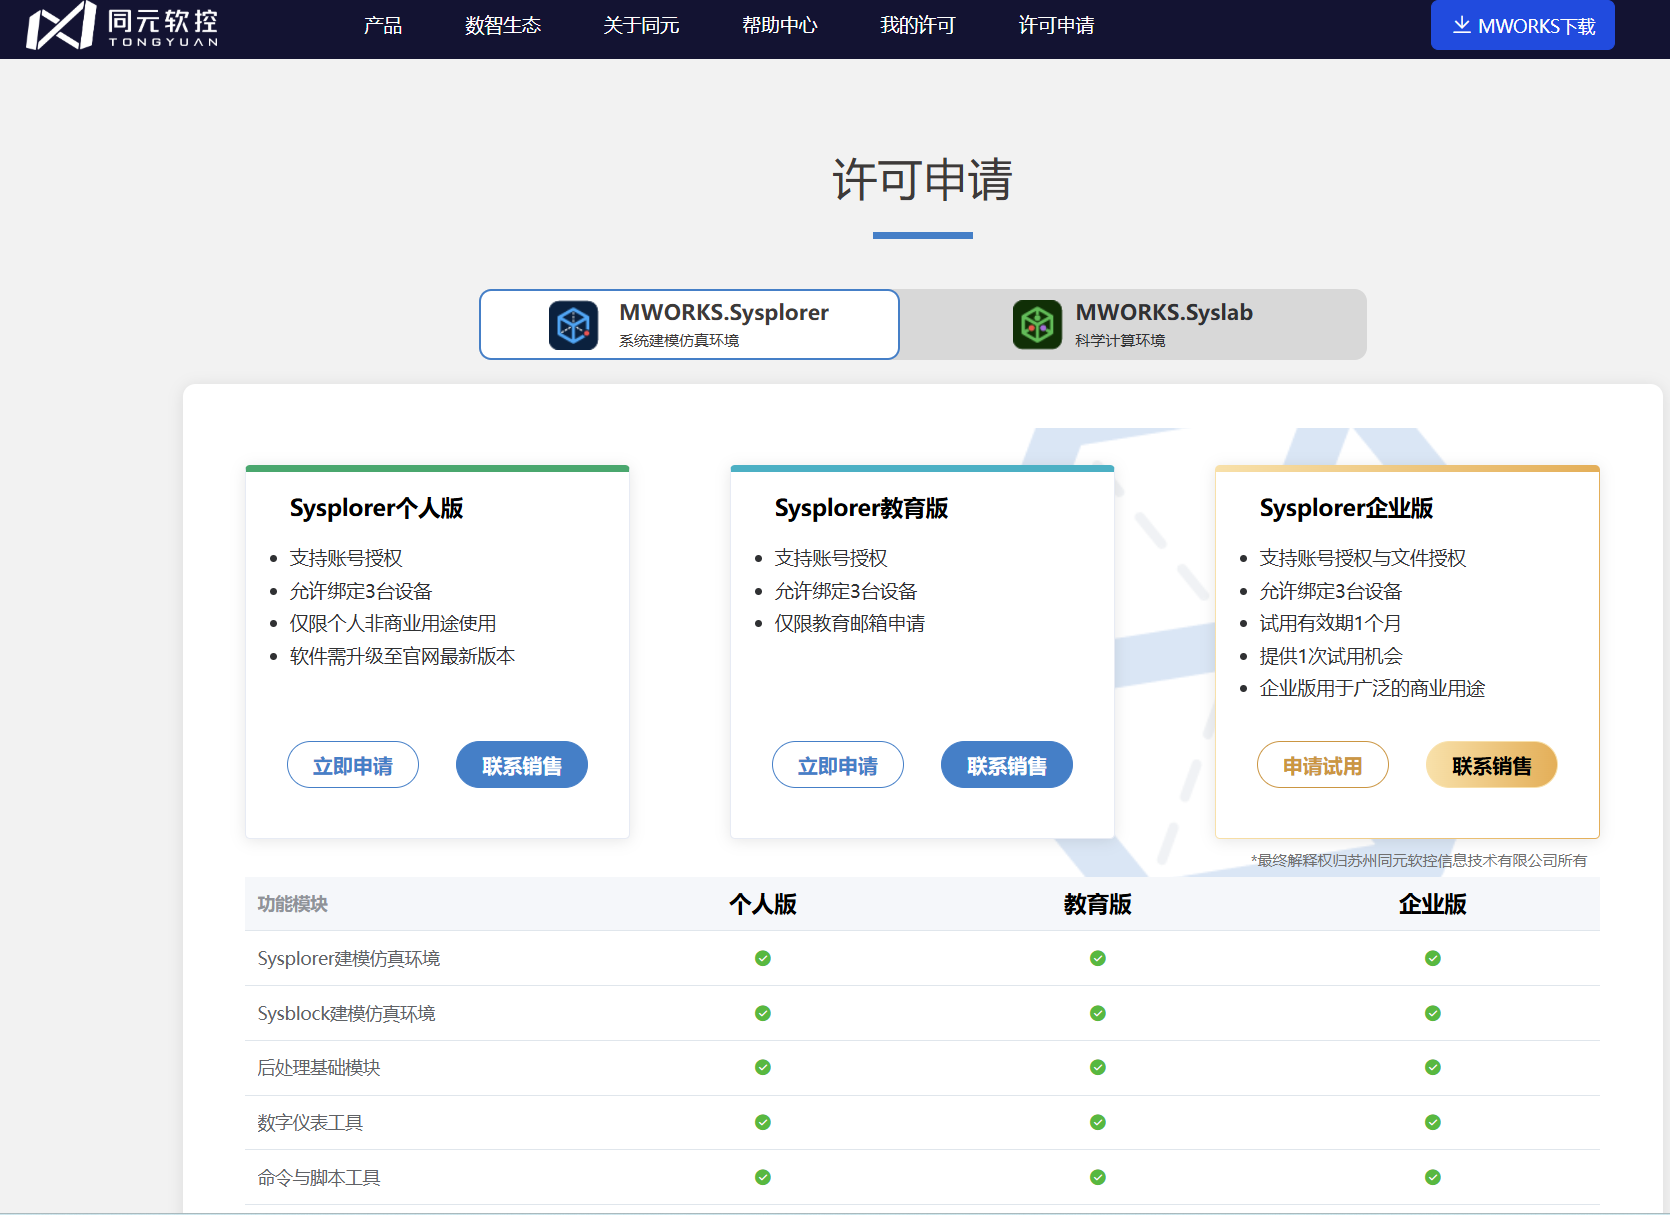Click the 最终解释权 disclaimer note
Viewport: 1670px width, 1215px height.
click(x=1419, y=860)
